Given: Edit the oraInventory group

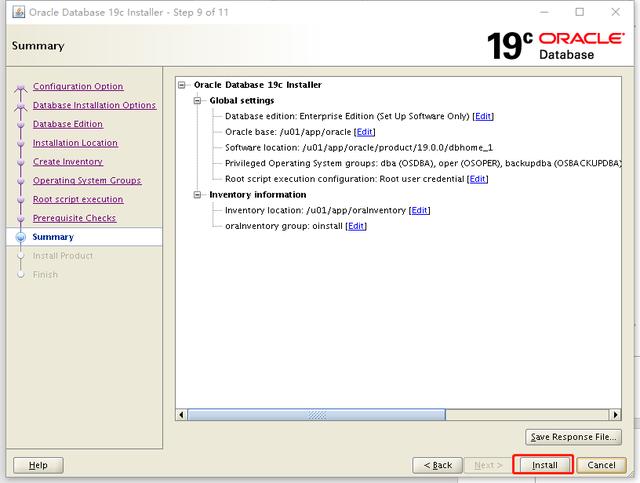Looking at the screenshot, I should click(356, 226).
